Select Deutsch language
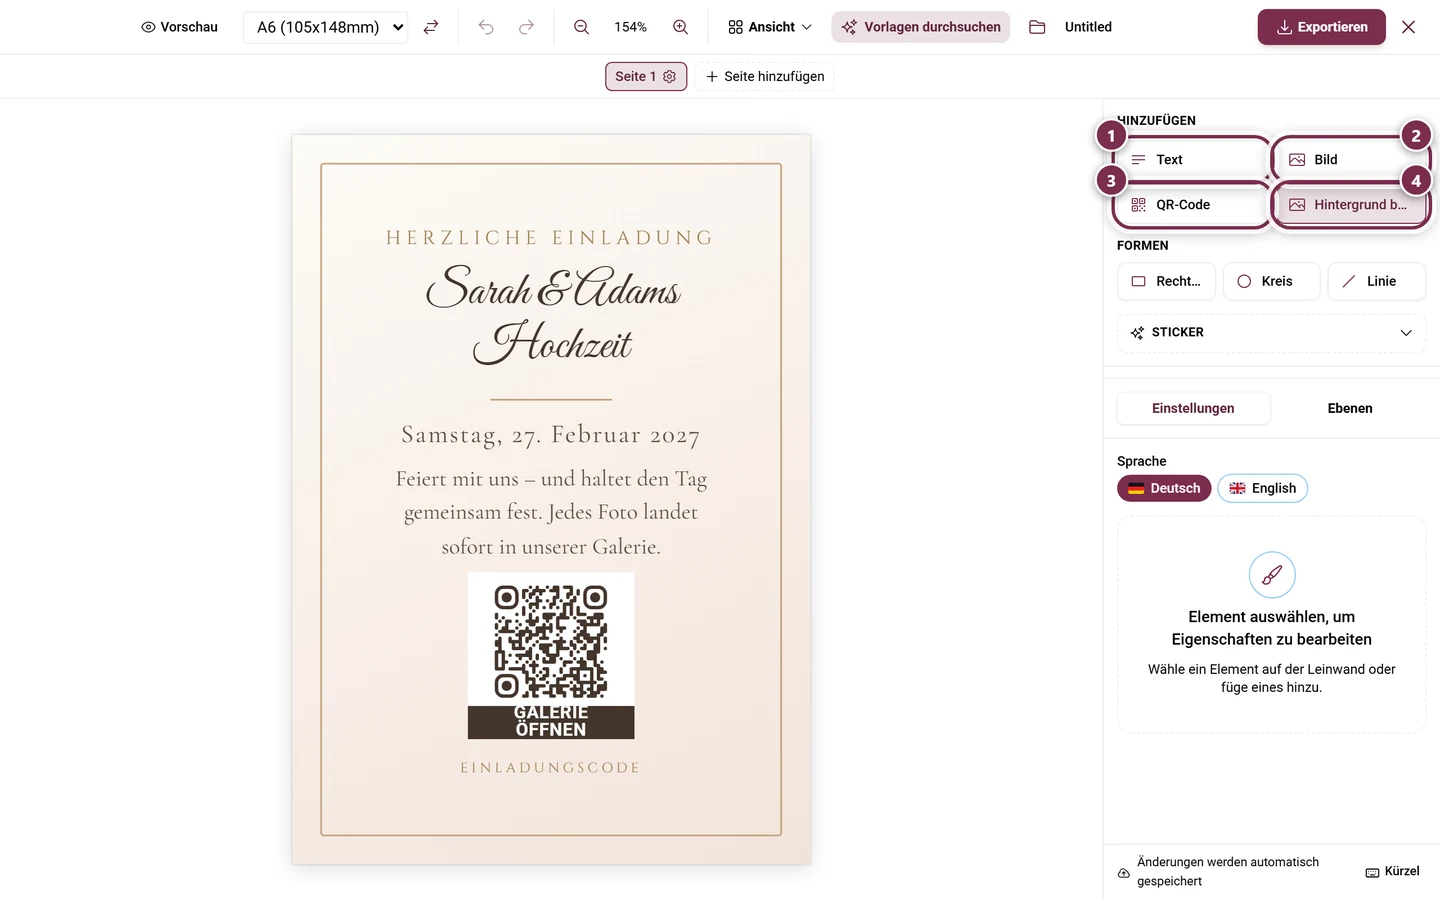Image resolution: width=1440 pixels, height=900 pixels. point(1164,488)
